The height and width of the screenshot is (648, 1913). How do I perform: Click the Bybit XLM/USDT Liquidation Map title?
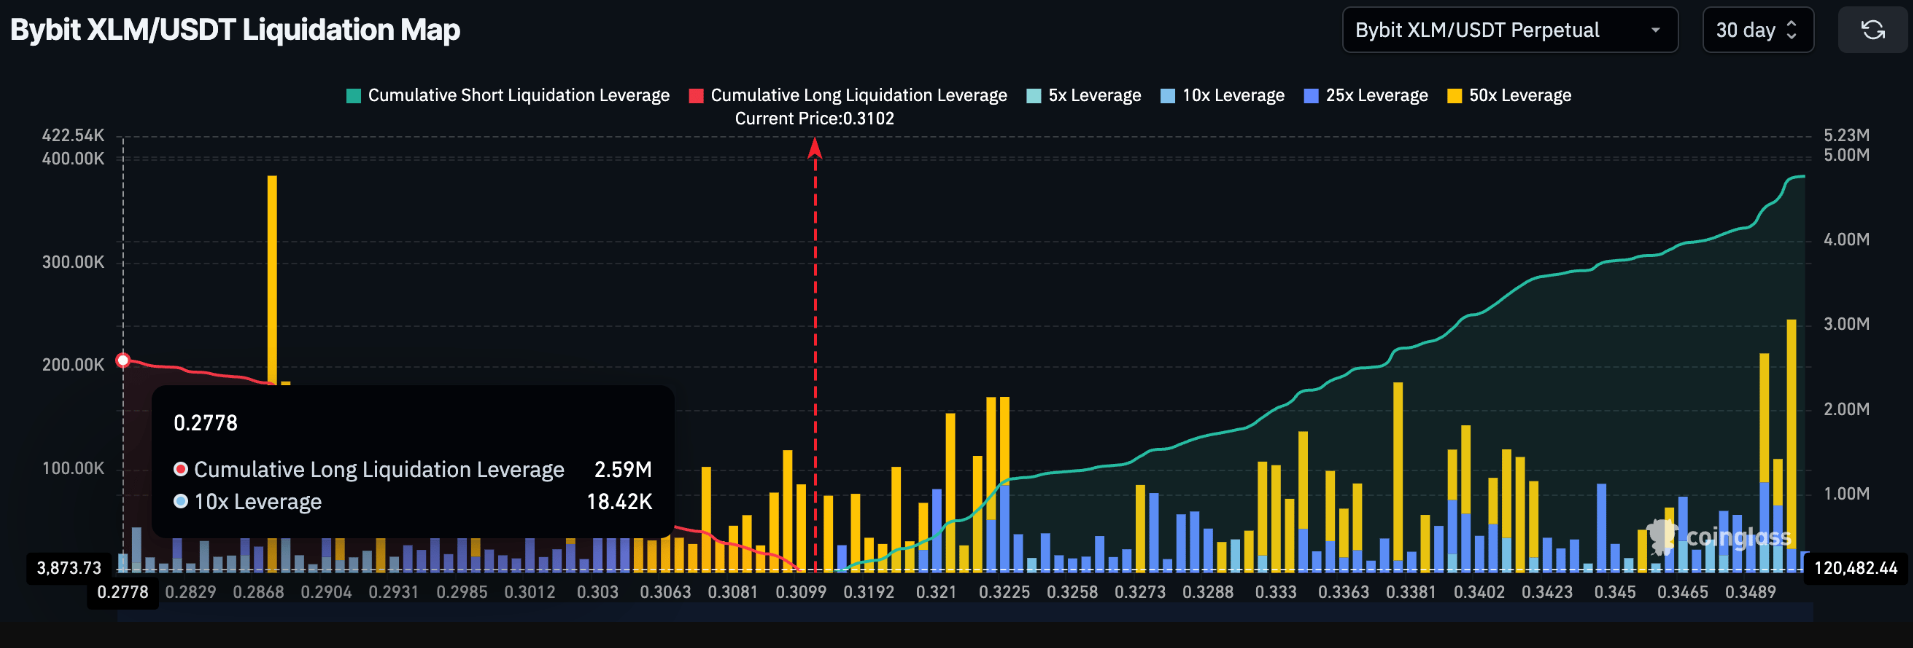[x=235, y=30]
